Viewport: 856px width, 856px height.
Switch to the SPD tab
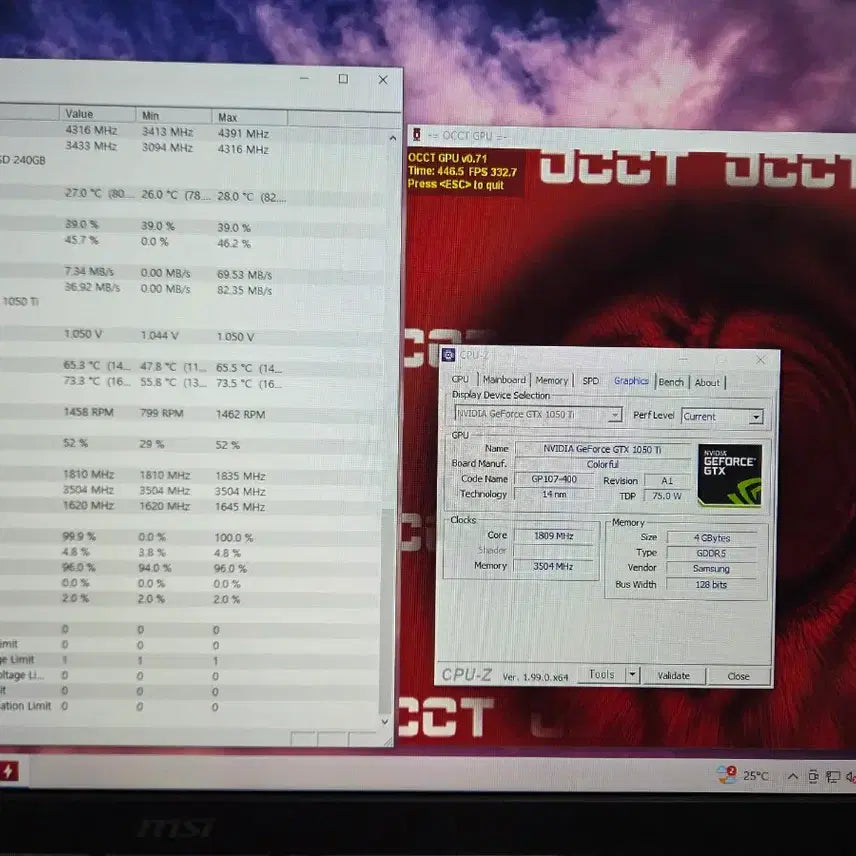(590, 381)
